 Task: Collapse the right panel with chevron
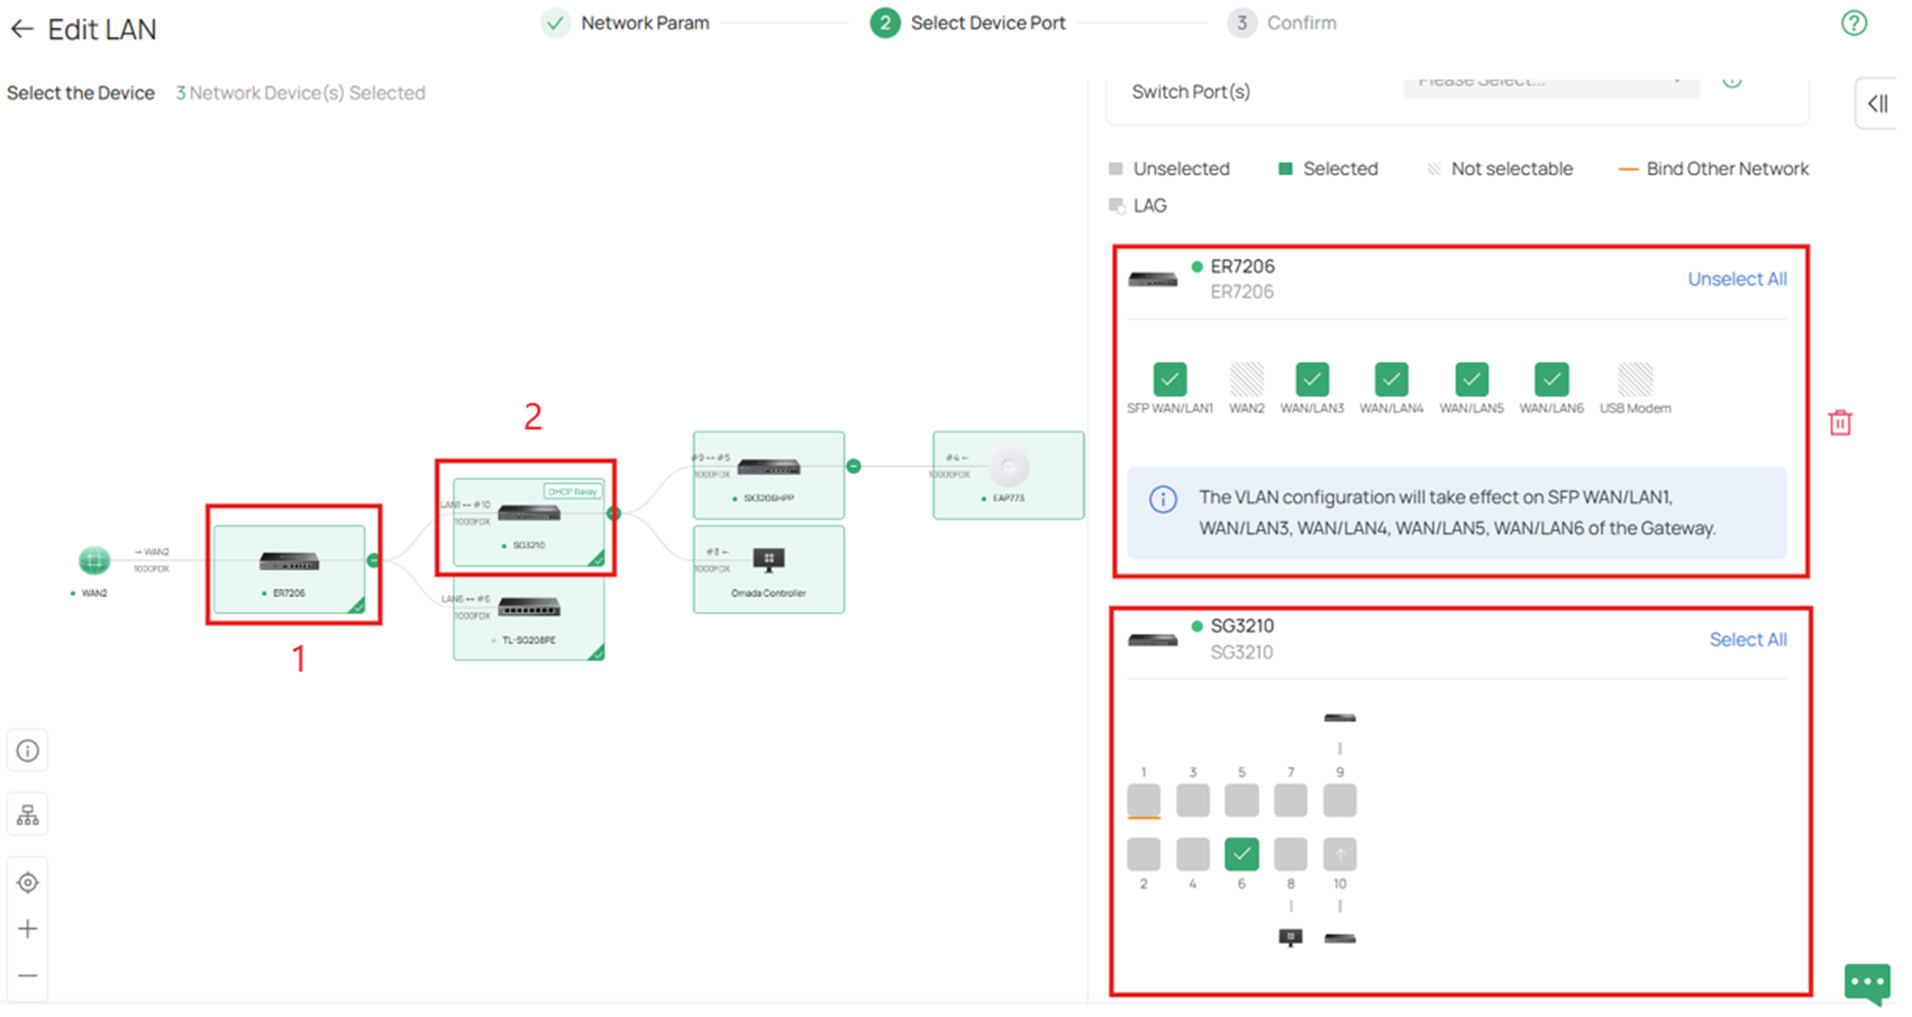1879,103
